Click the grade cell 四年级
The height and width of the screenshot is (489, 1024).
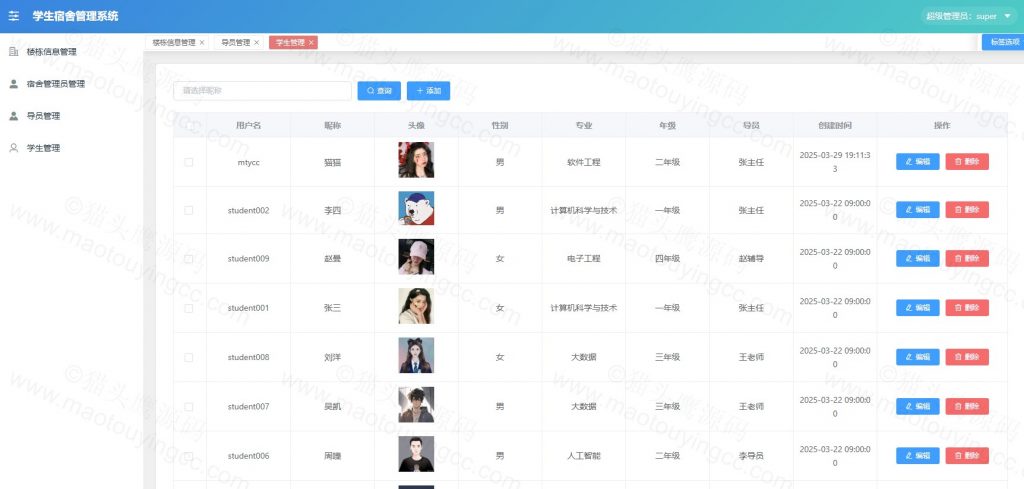tap(667, 259)
